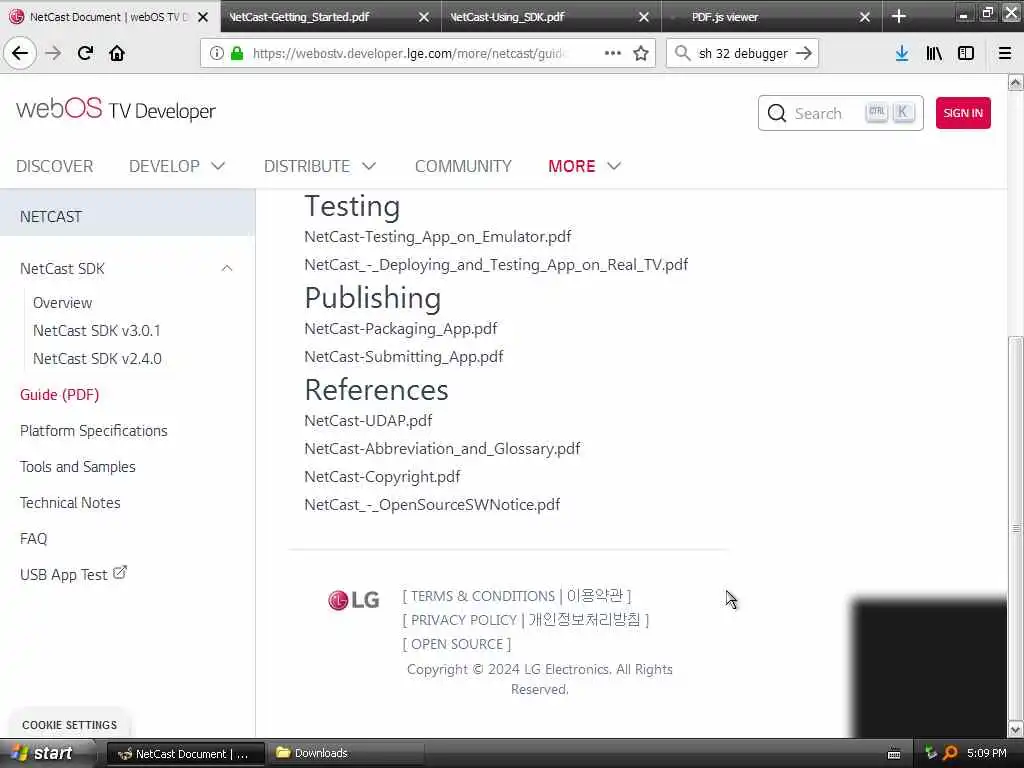Click the orange magnifier tray icon

pyautogui.click(x=950, y=753)
